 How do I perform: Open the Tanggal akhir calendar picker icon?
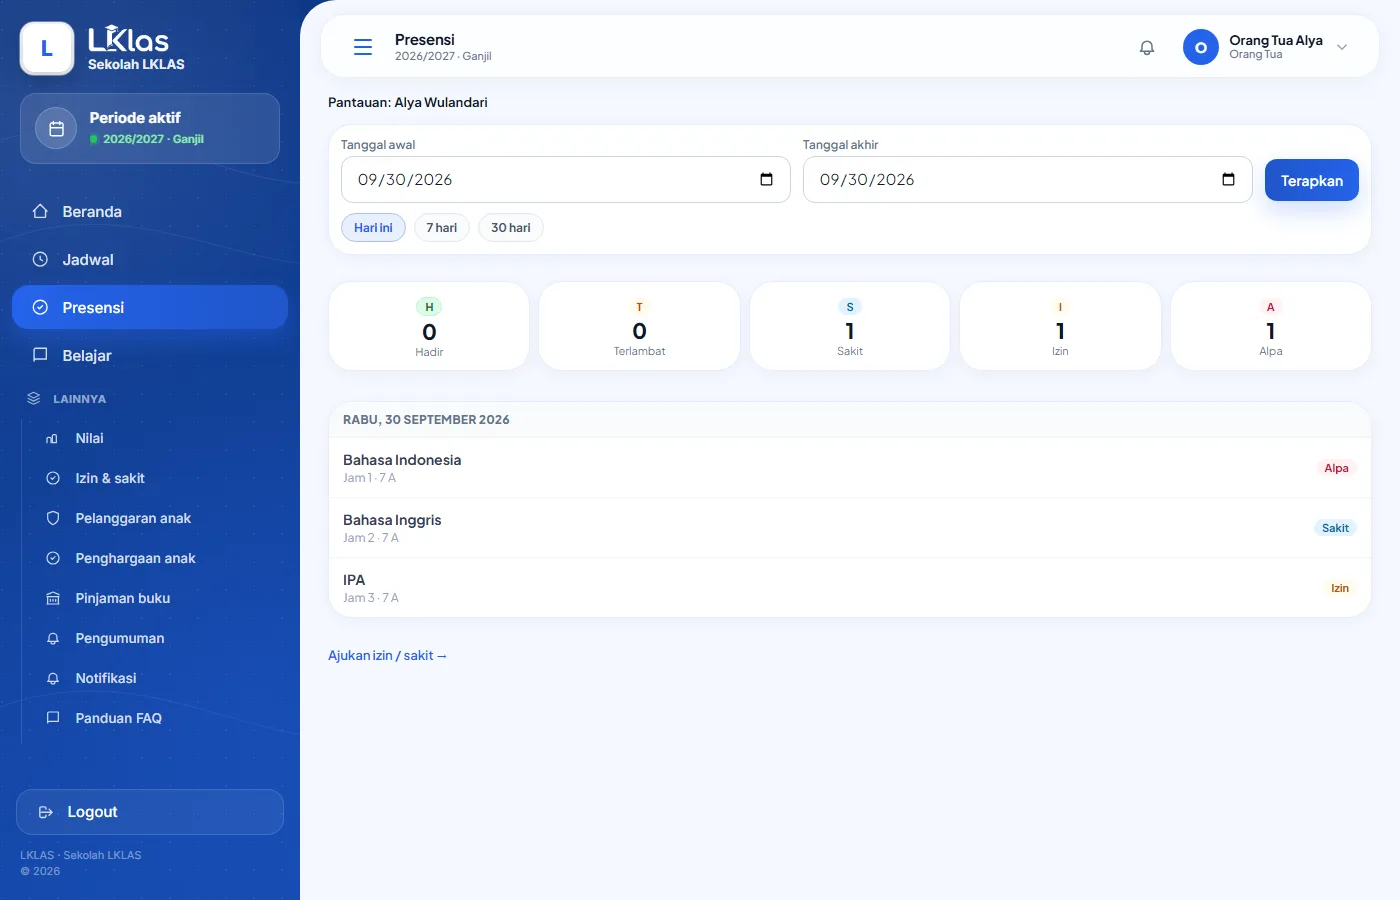[1229, 180]
